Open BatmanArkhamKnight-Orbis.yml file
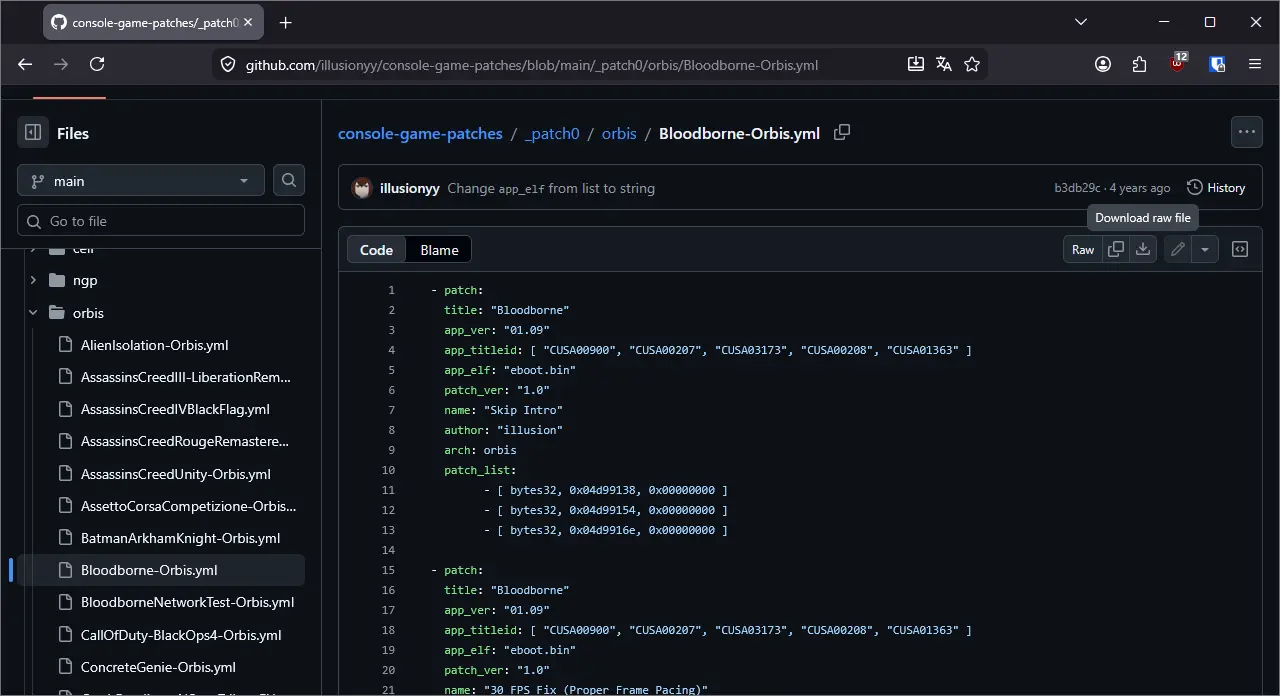Viewport: 1280px width, 696px height. click(x=181, y=538)
